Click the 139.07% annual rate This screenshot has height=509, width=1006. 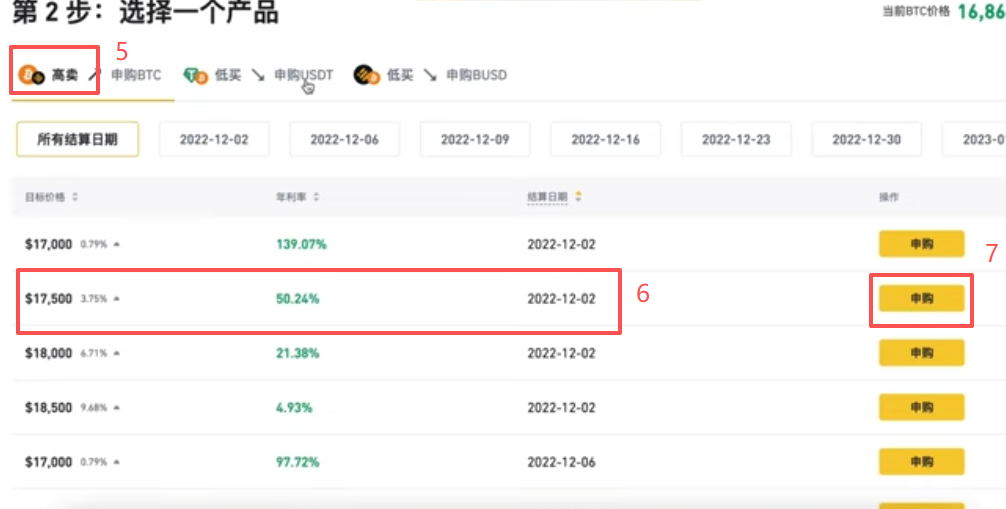[x=301, y=245]
